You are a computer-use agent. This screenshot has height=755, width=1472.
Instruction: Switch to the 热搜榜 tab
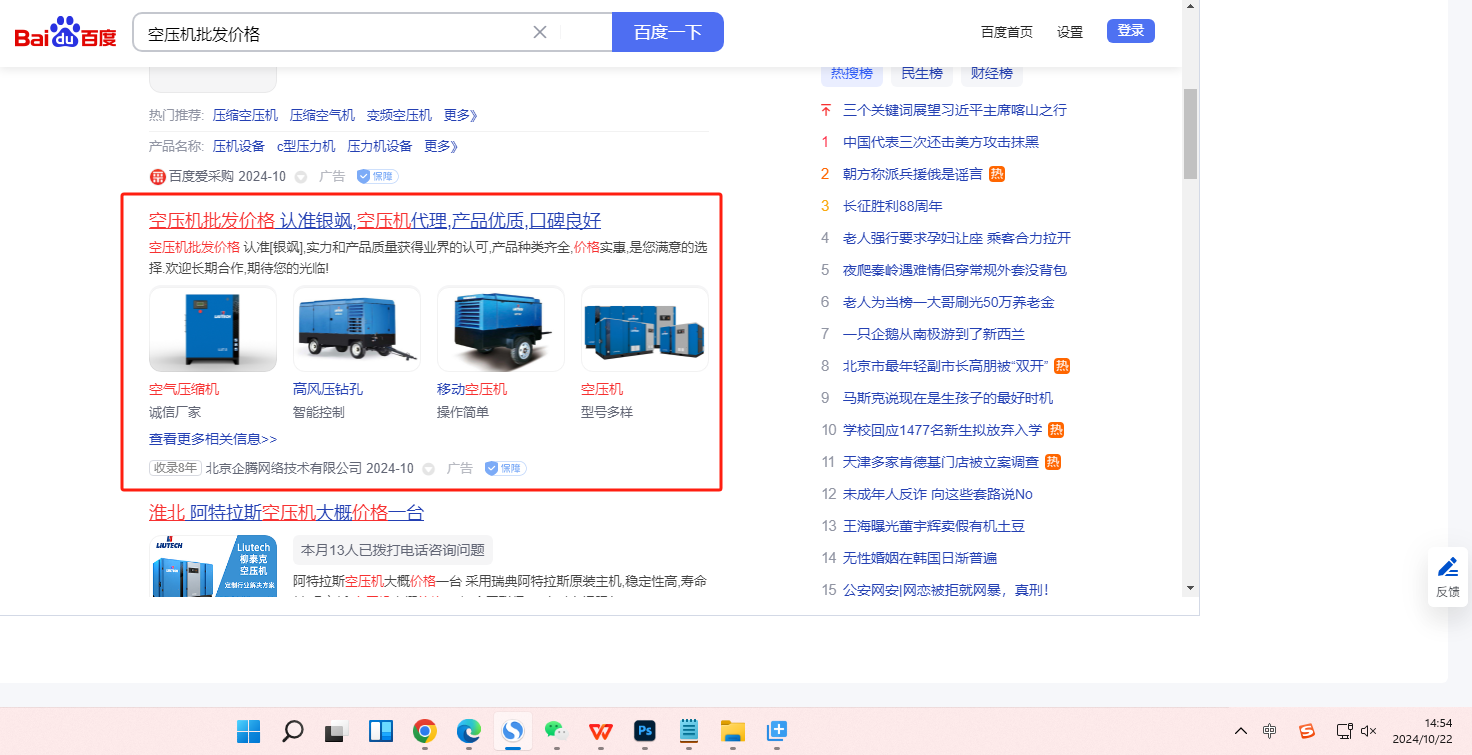pos(852,73)
